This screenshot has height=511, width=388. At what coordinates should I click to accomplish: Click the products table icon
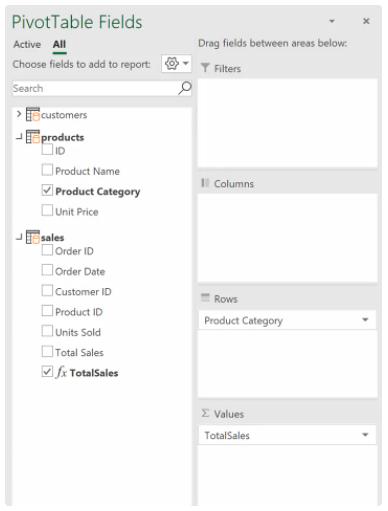tap(33, 137)
